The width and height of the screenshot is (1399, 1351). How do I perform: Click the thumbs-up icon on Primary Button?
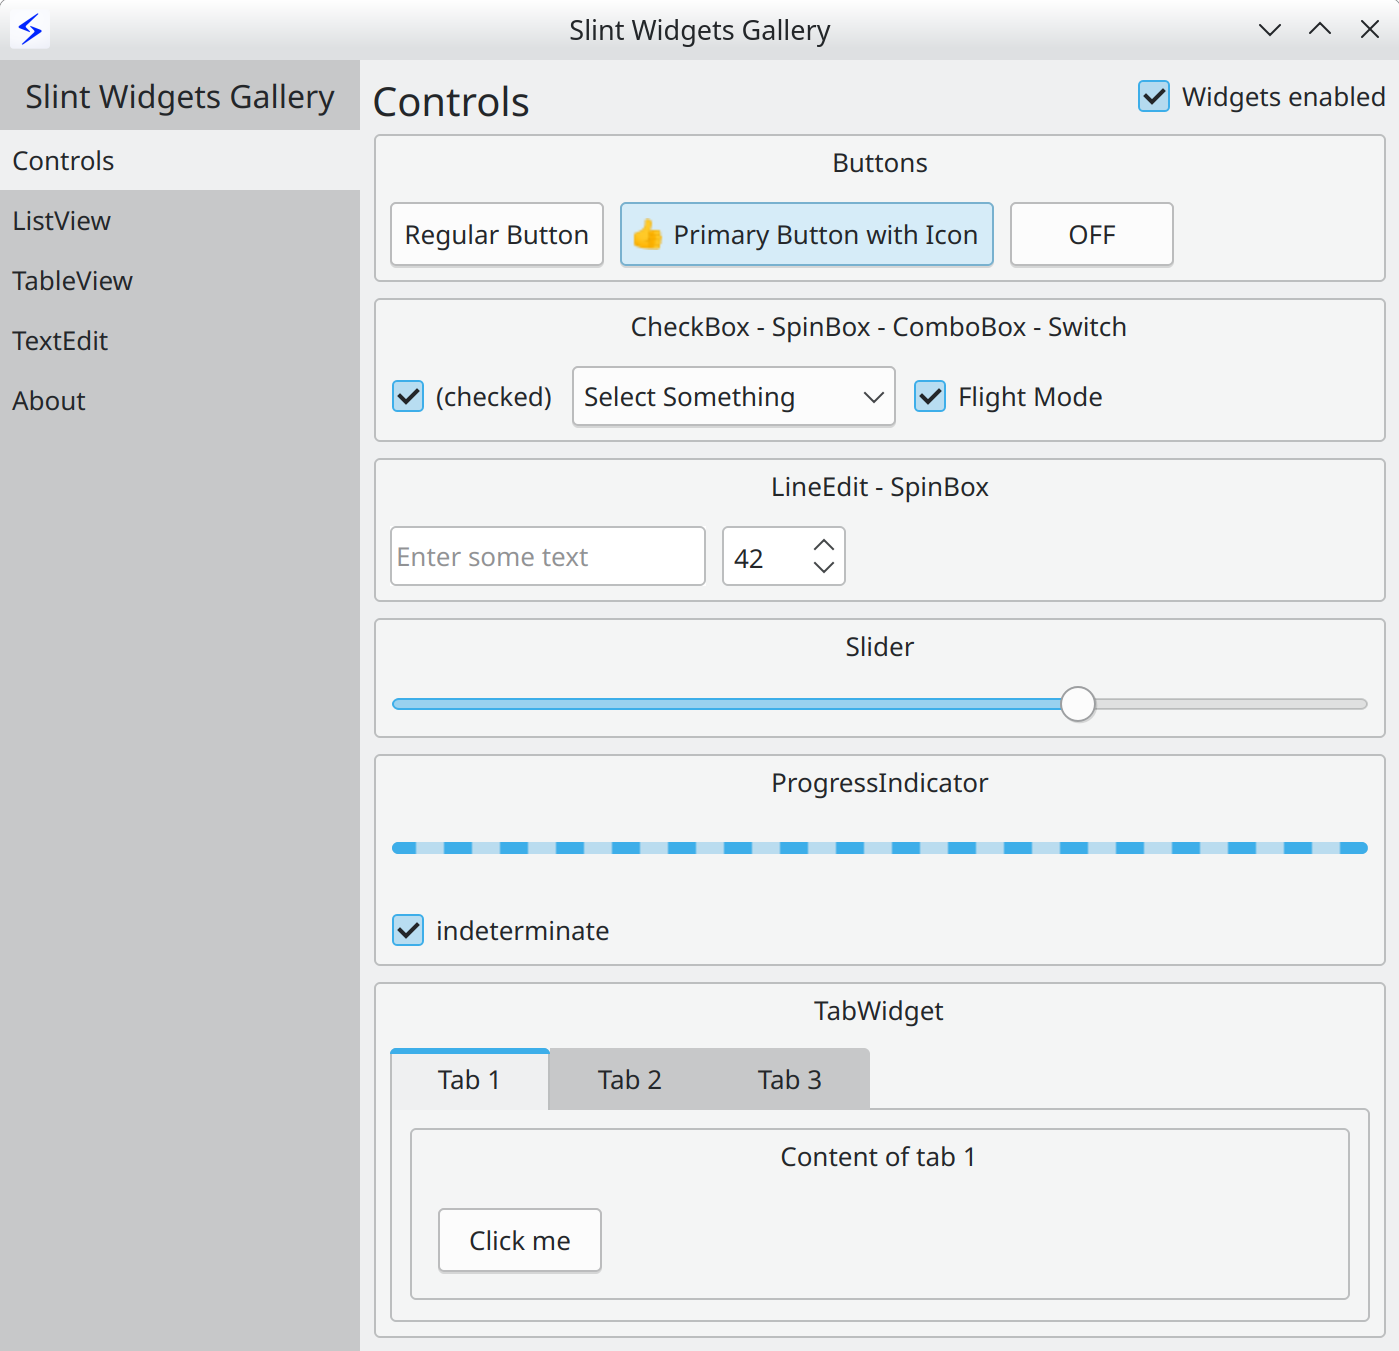tap(648, 234)
